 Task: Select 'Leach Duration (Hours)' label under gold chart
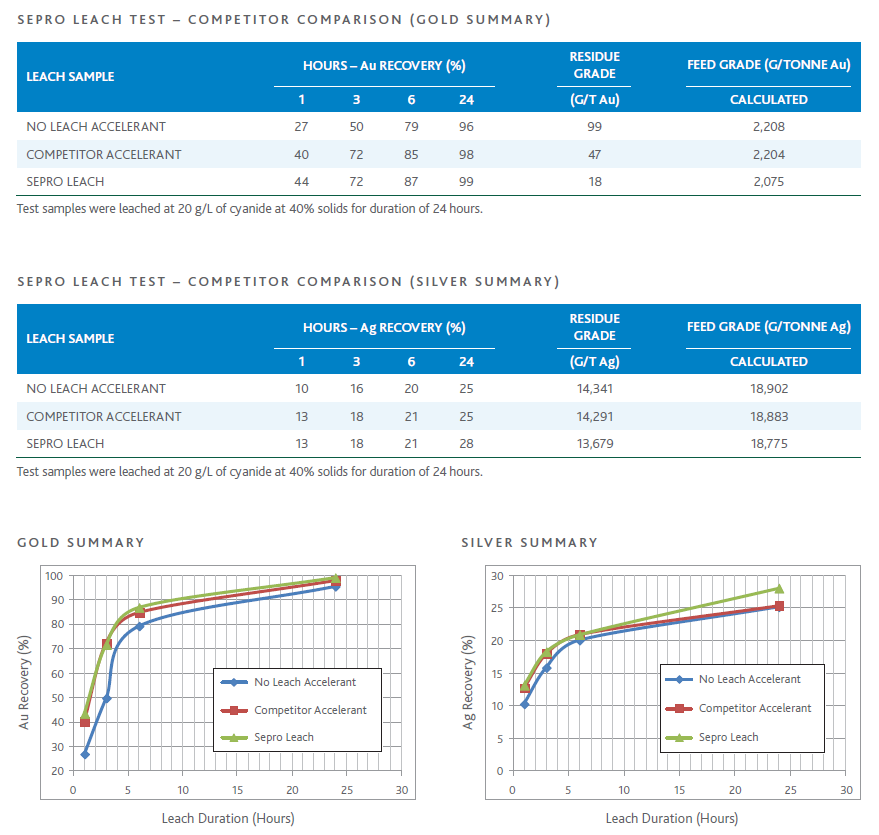[228, 819]
